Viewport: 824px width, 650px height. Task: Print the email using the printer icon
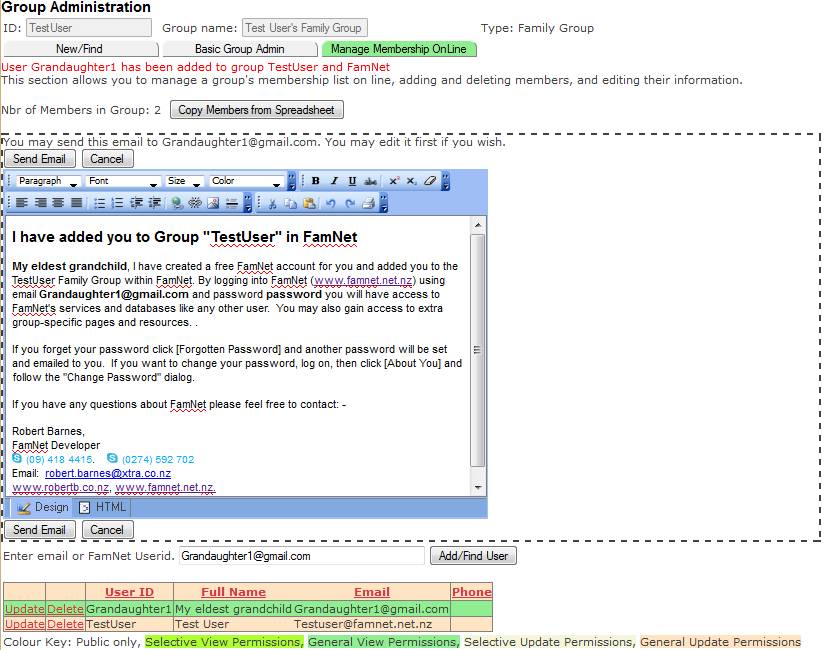click(x=368, y=203)
